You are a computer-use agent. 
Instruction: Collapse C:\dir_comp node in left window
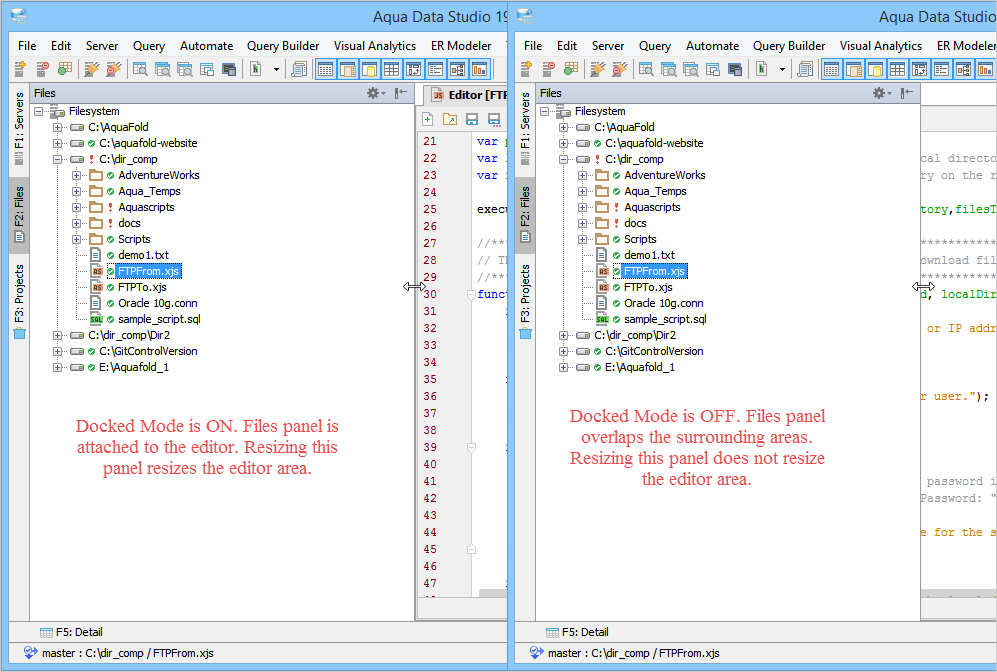tap(57, 159)
